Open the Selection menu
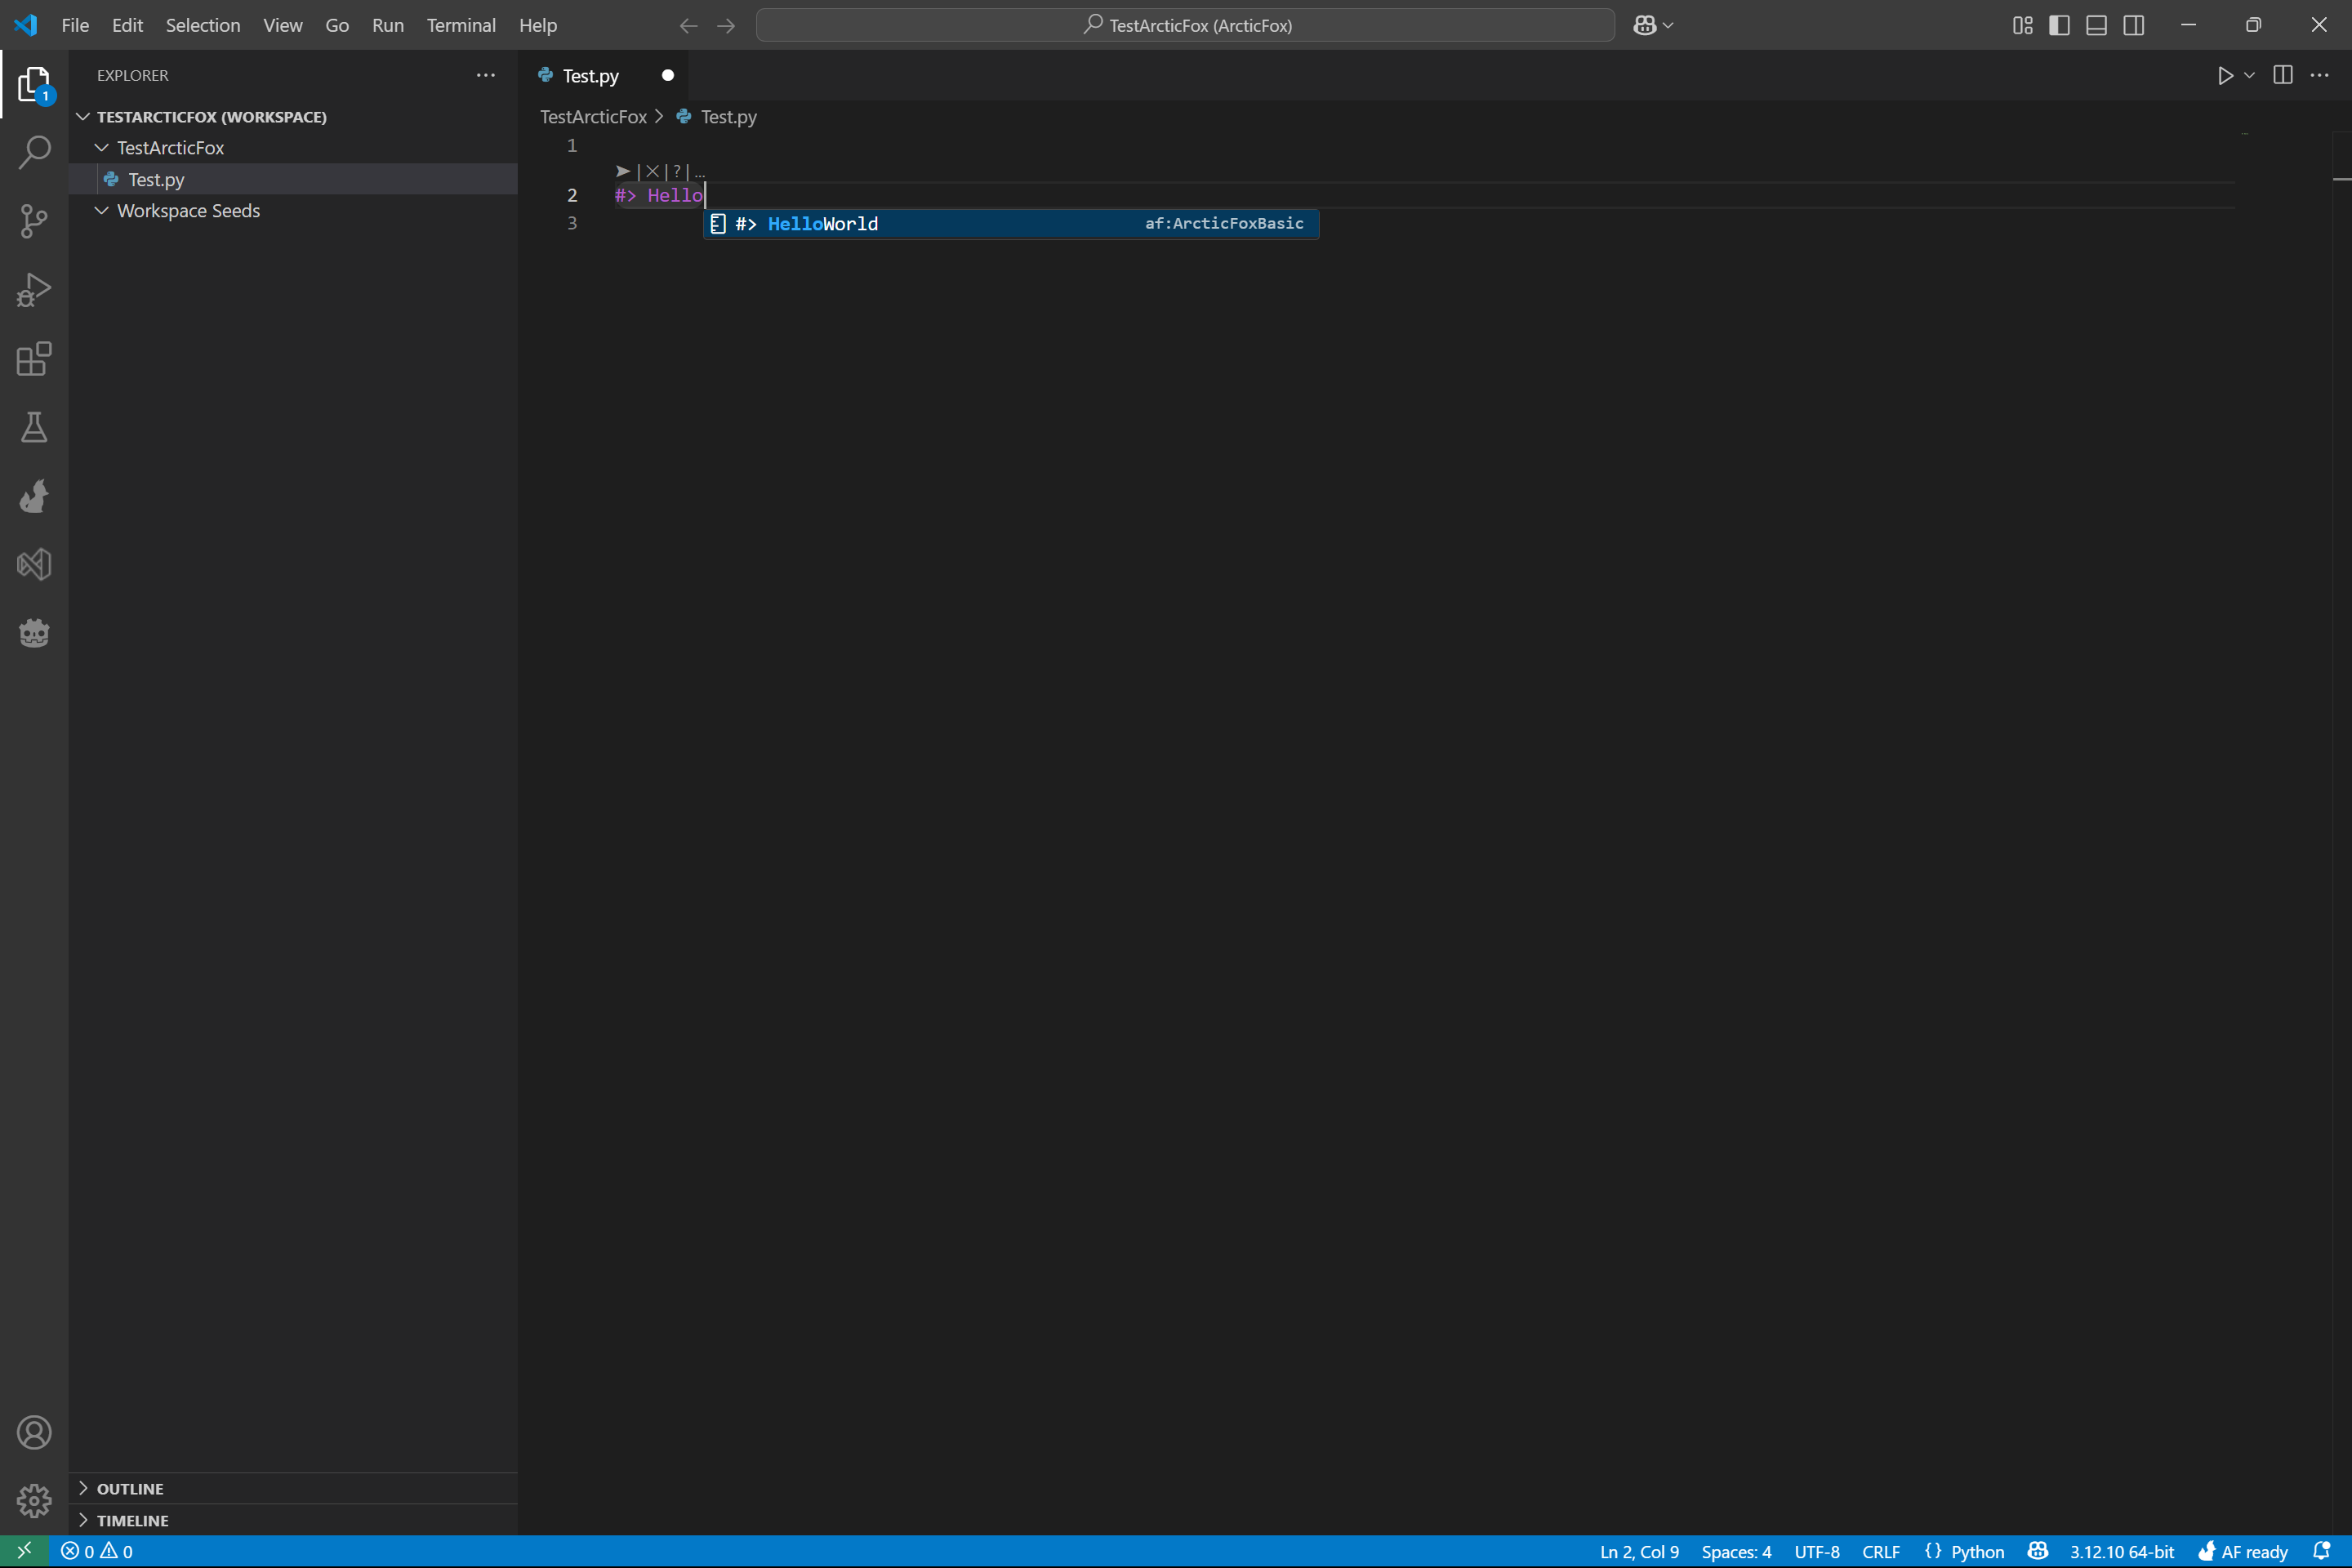The image size is (2352, 1568). pyautogui.click(x=203, y=26)
